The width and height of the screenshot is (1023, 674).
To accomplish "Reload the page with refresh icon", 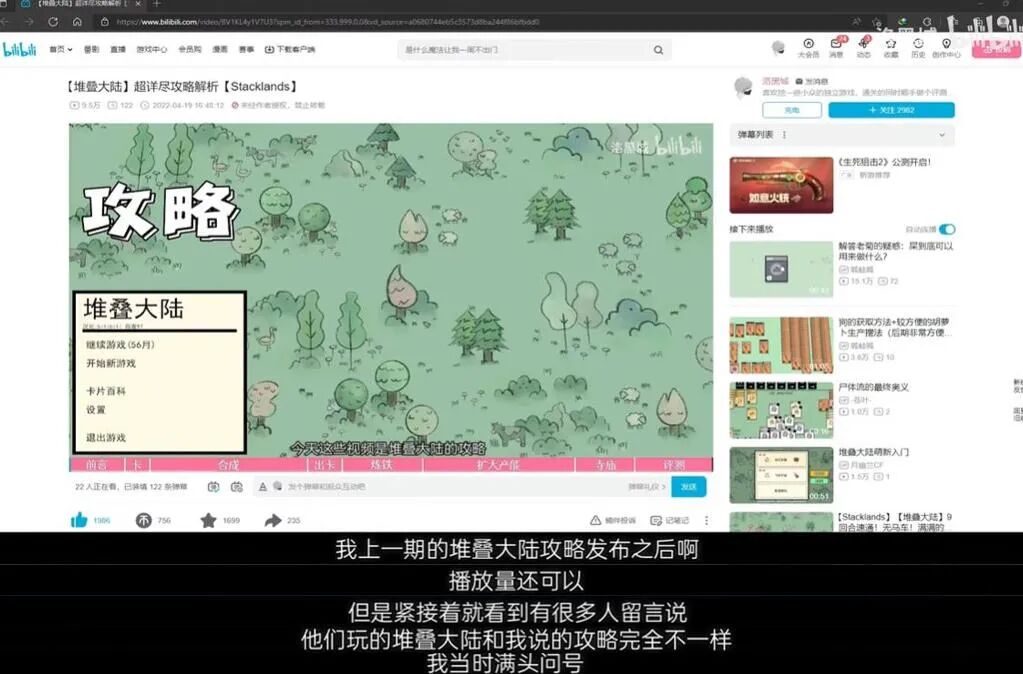I will click(x=53, y=22).
